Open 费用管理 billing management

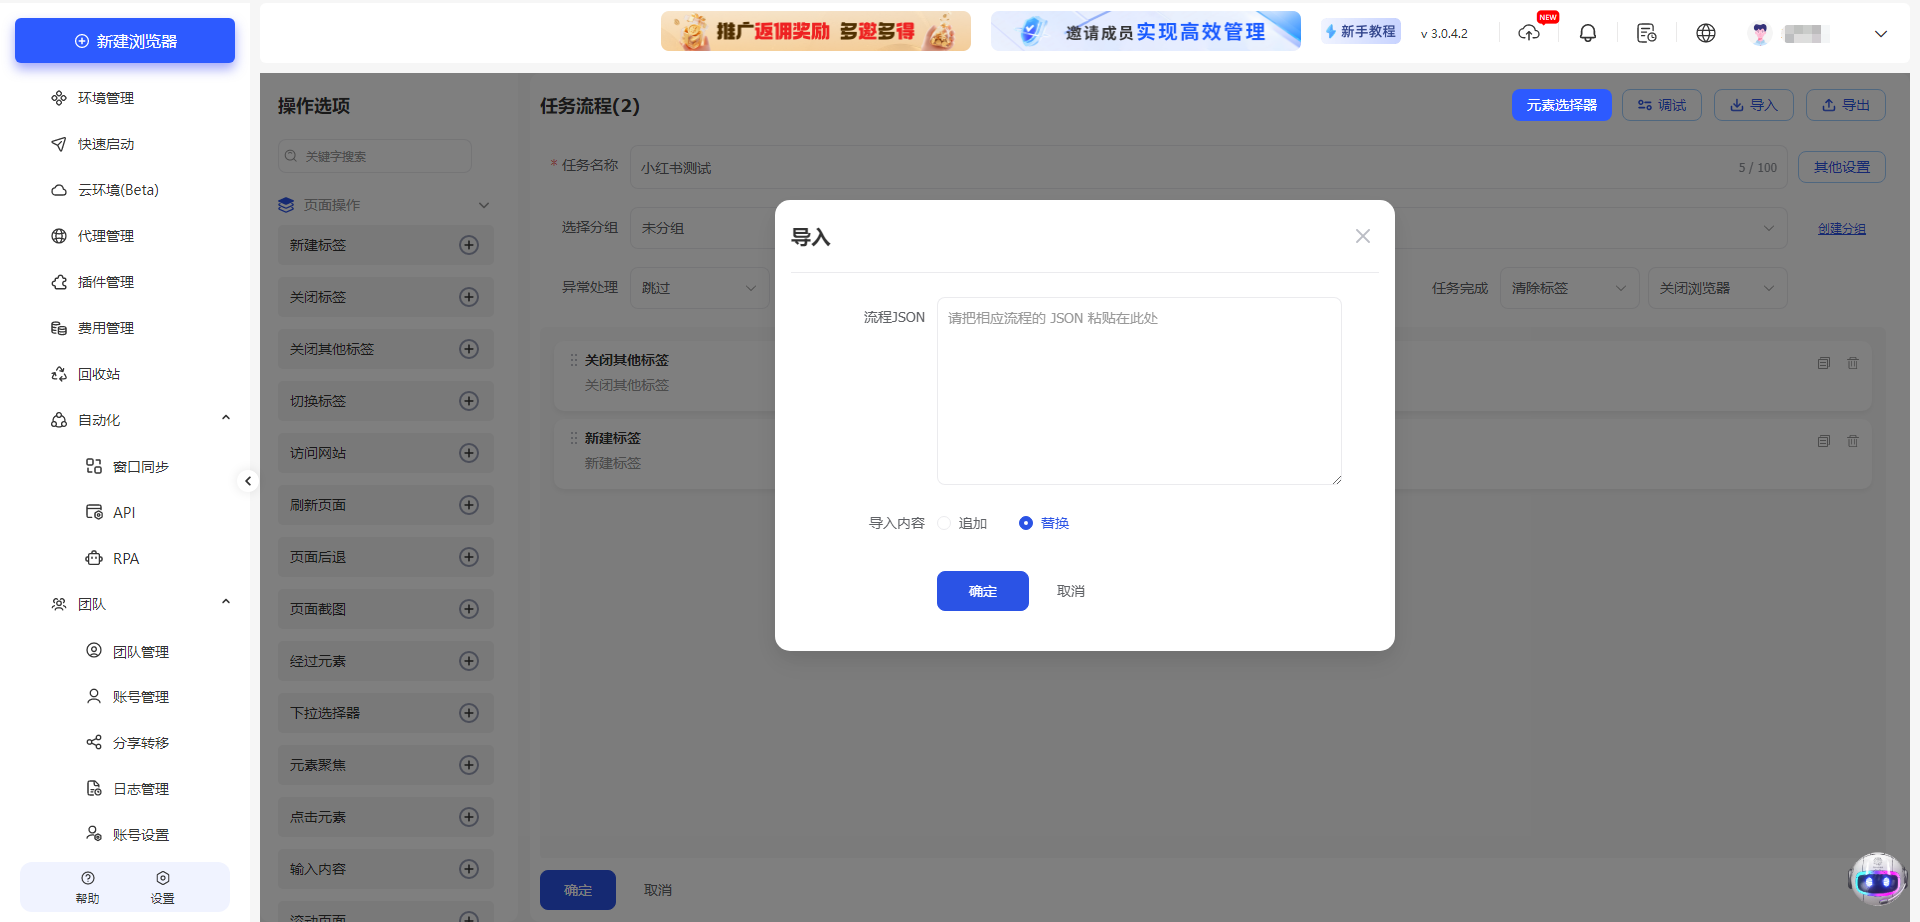point(104,328)
